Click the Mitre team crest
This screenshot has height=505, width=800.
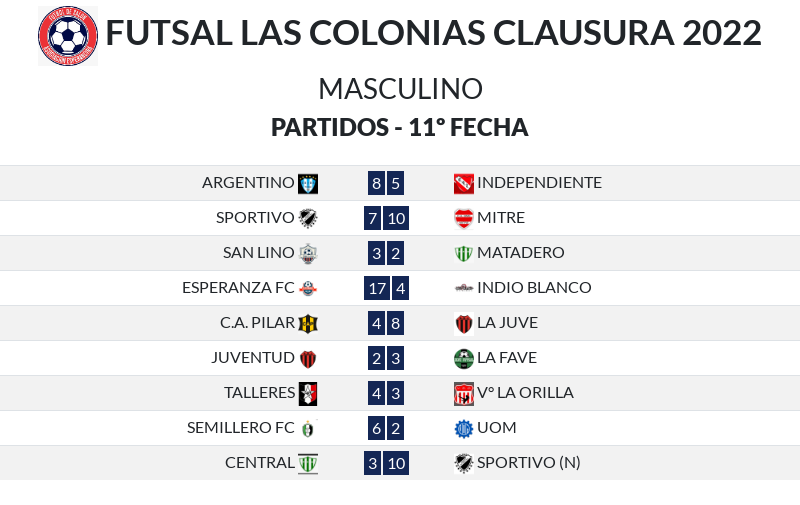(x=463, y=218)
